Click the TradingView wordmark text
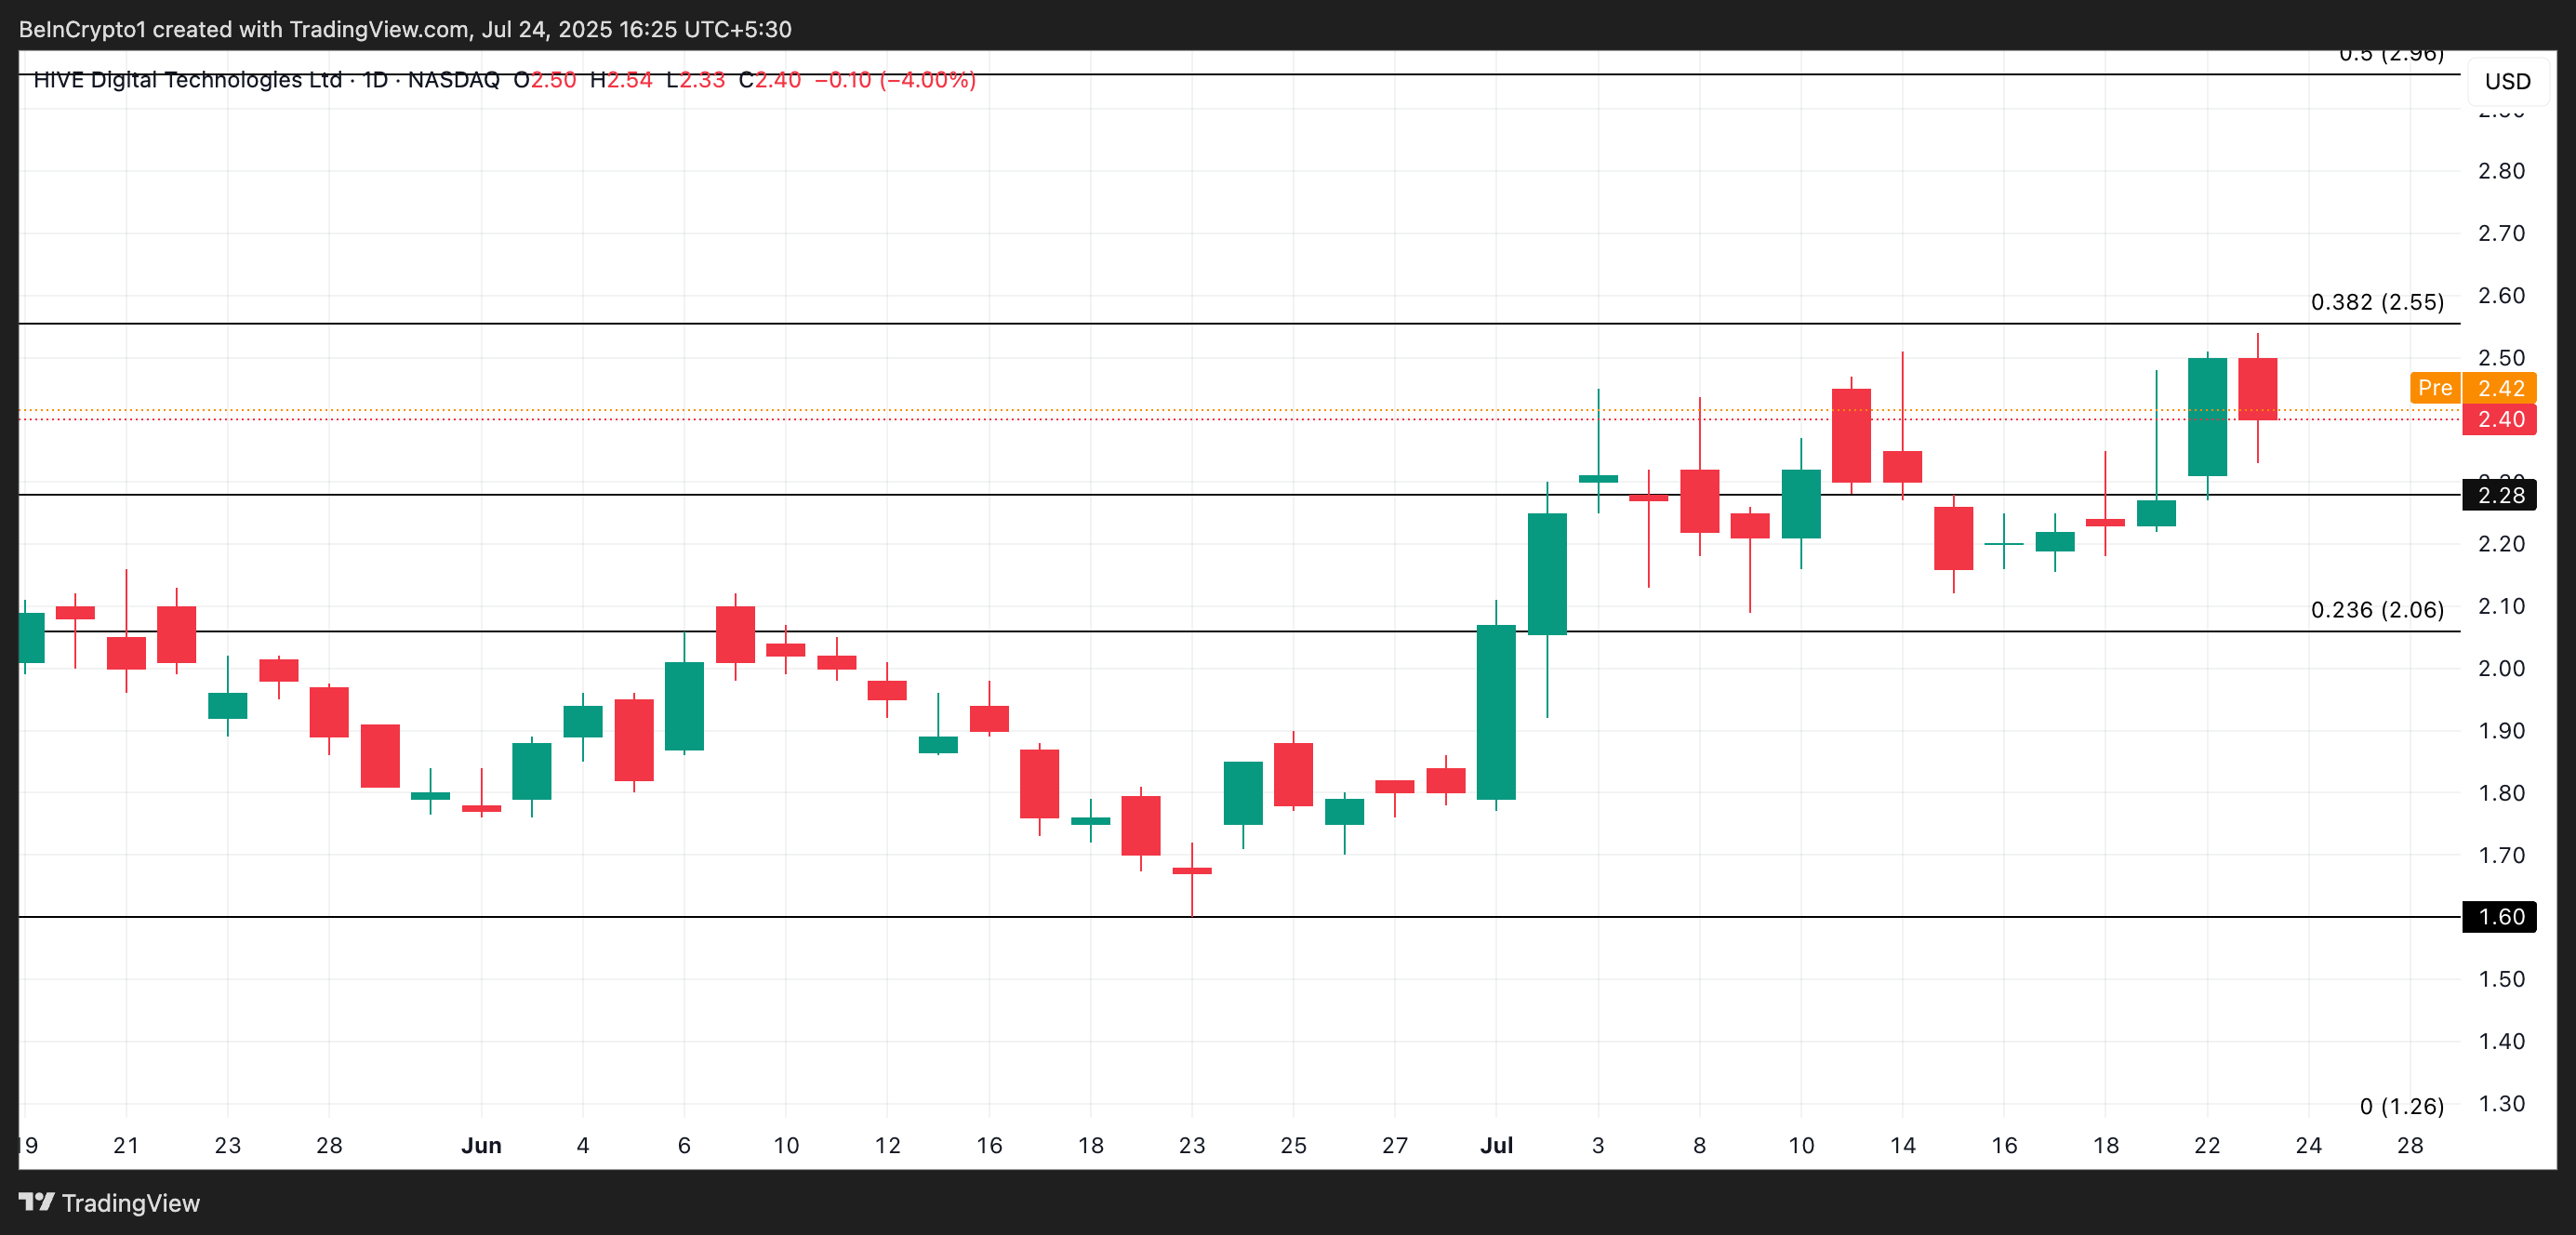This screenshot has width=2576, height=1235. [131, 1203]
